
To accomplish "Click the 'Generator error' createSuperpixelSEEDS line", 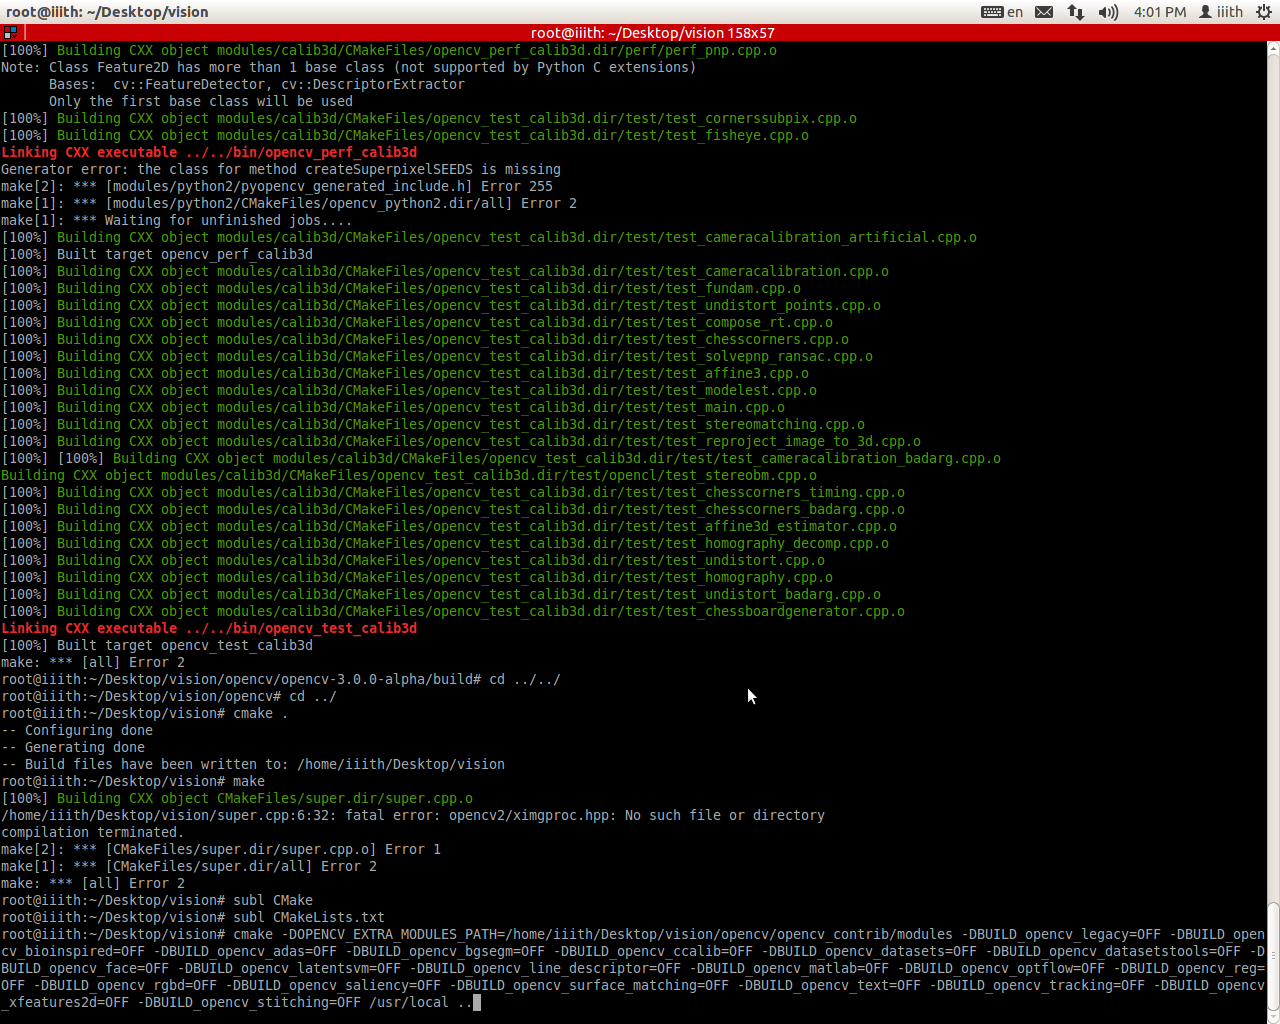I will click(281, 169).
